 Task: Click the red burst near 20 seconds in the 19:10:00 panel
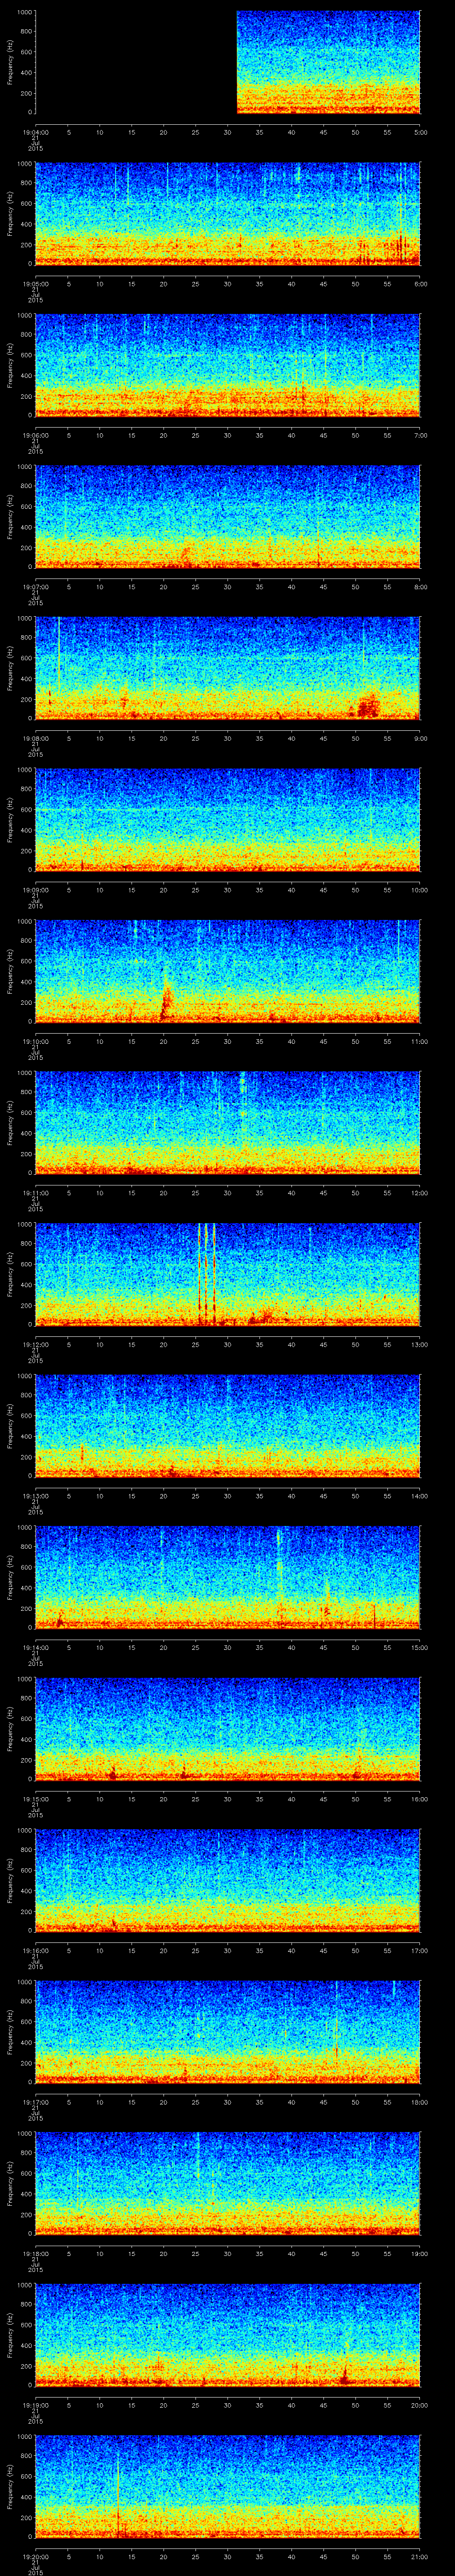tap(167, 999)
